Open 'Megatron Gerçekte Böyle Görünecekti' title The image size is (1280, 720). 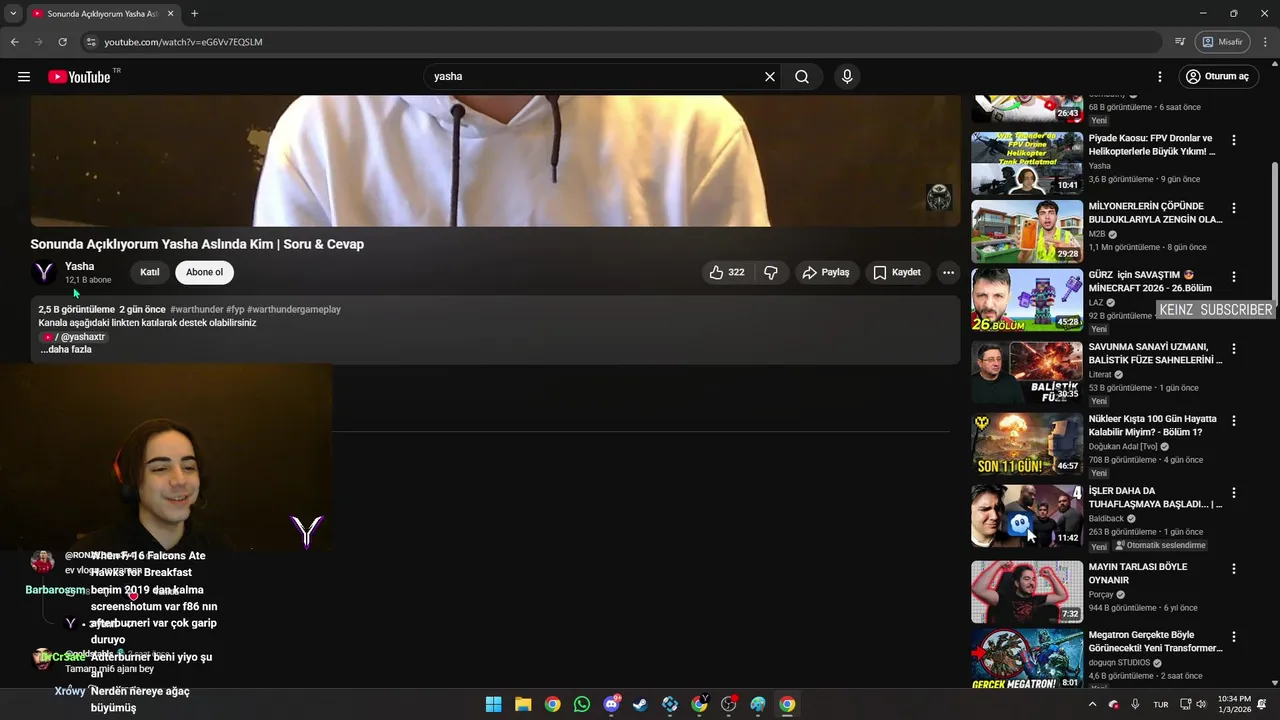tap(1155, 641)
